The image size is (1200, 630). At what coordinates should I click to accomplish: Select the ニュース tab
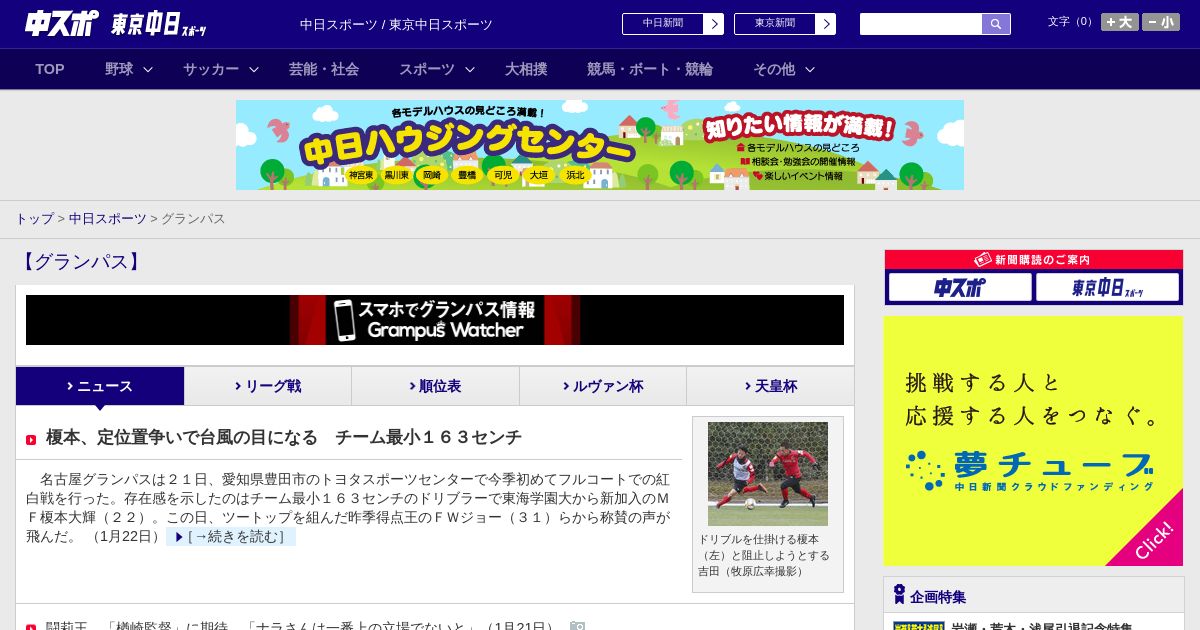[x=100, y=386]
